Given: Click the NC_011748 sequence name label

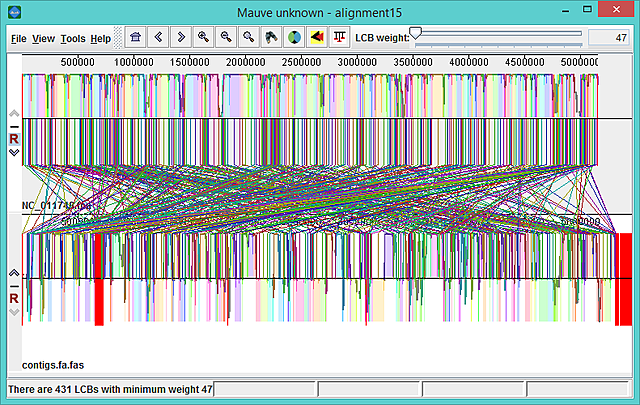Looking at the screenshot, I should 56,205.
